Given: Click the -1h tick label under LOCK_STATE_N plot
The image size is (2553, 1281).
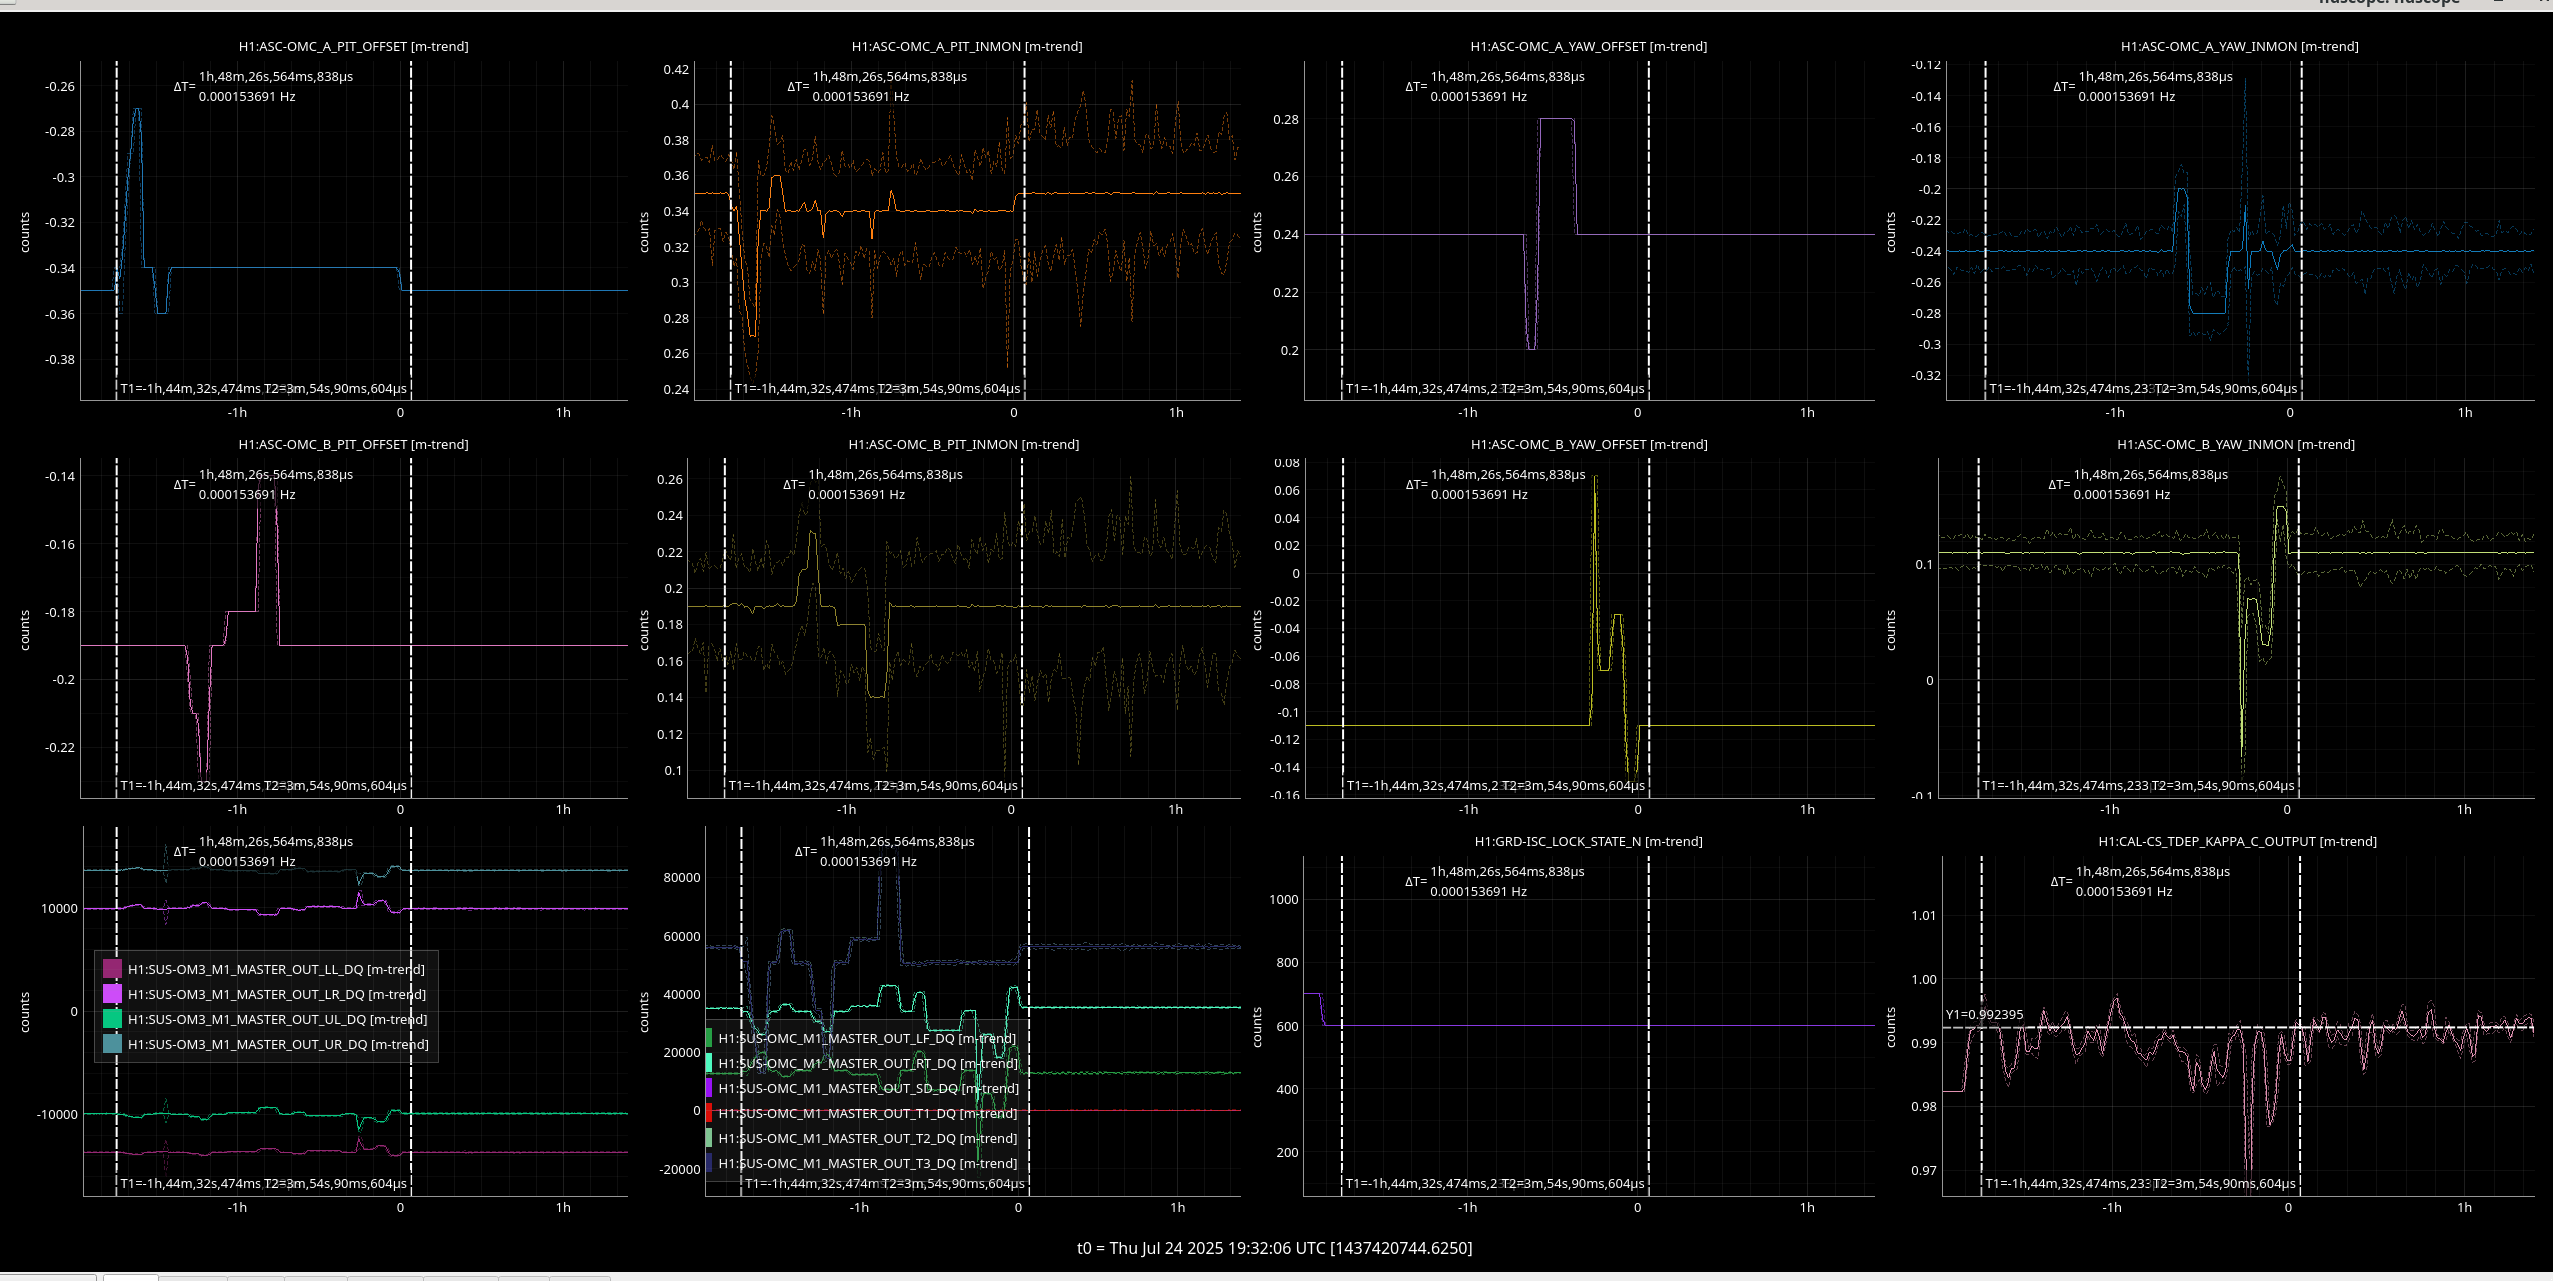Looking at the screenshot, I should tap(1467, 1207).
